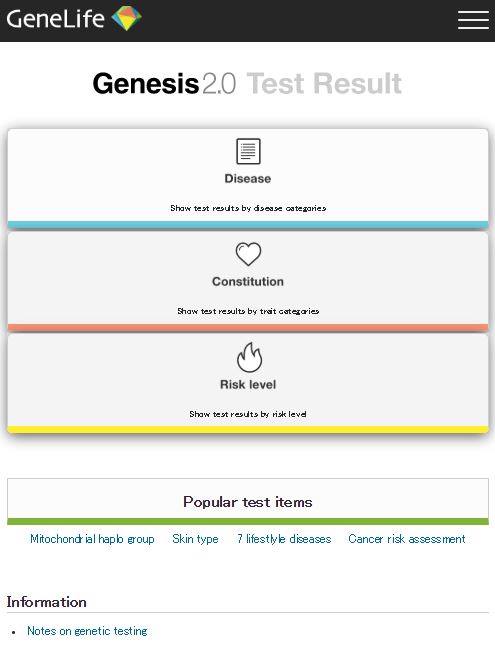
Task: Open the Skin type link
Action: [x=195, y=539]
